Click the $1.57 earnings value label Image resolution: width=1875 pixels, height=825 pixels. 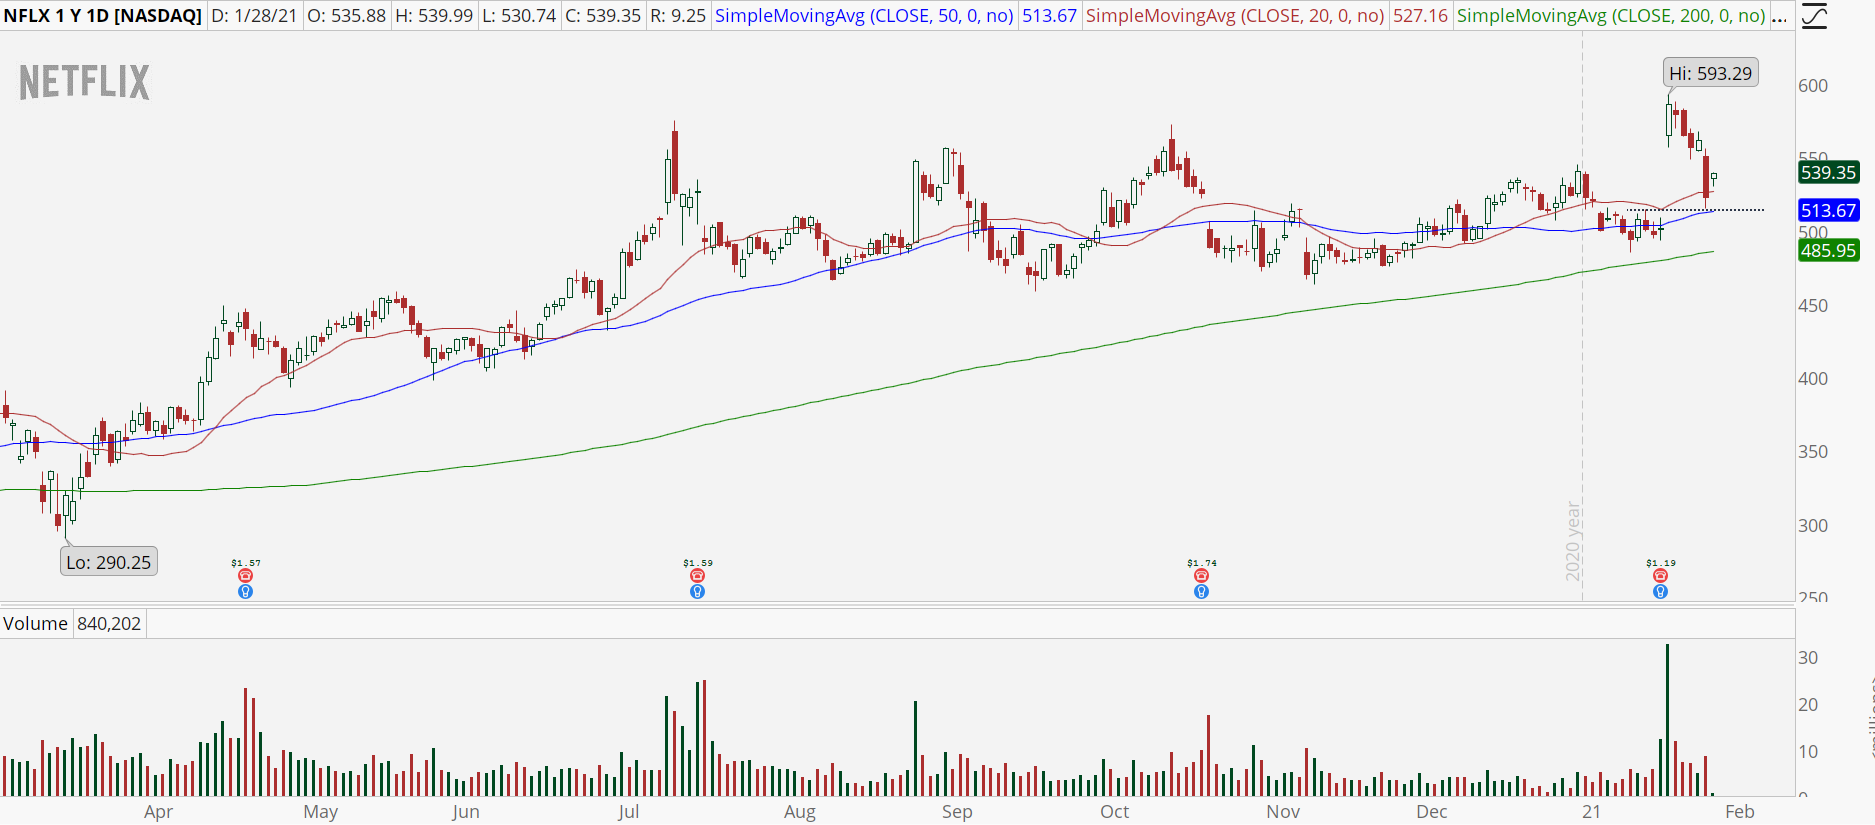(x=246, y=563)
